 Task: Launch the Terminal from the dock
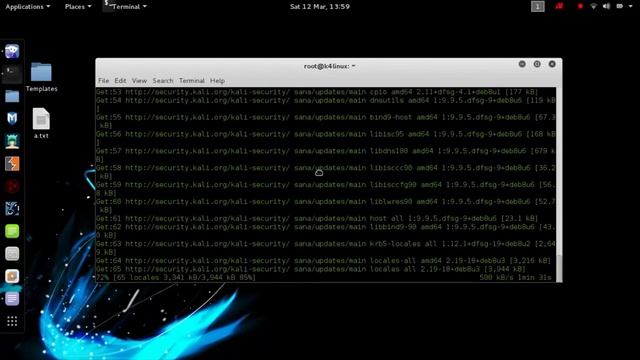12,74
